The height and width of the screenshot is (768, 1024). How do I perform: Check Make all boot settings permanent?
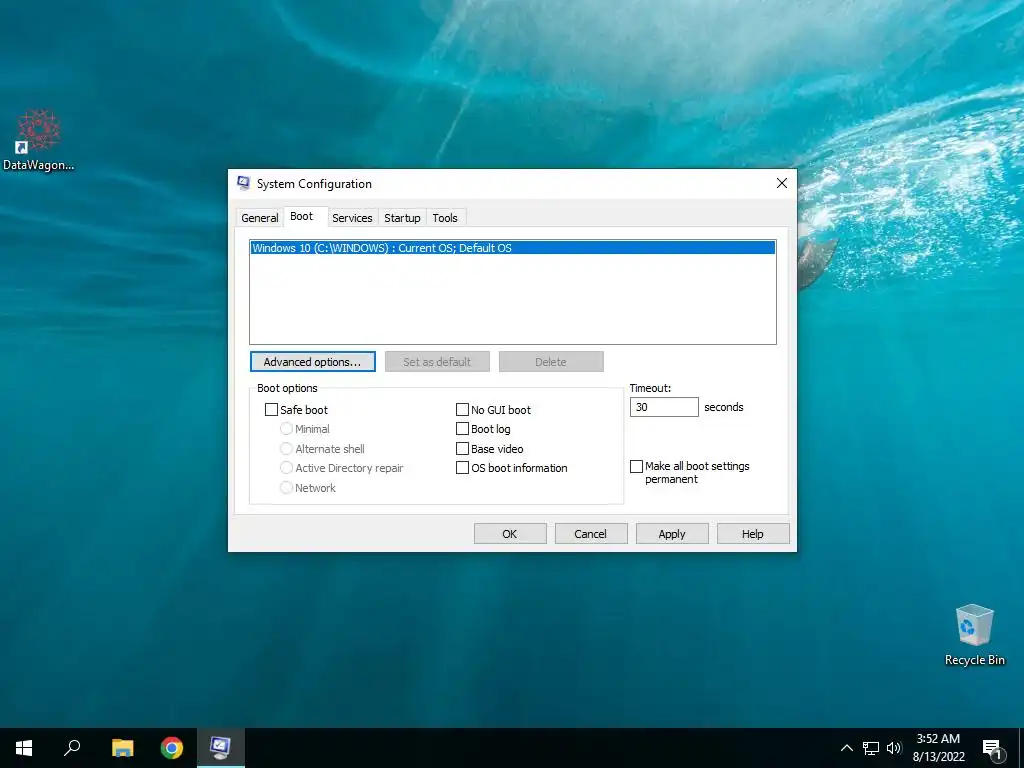tap(636, 466)
